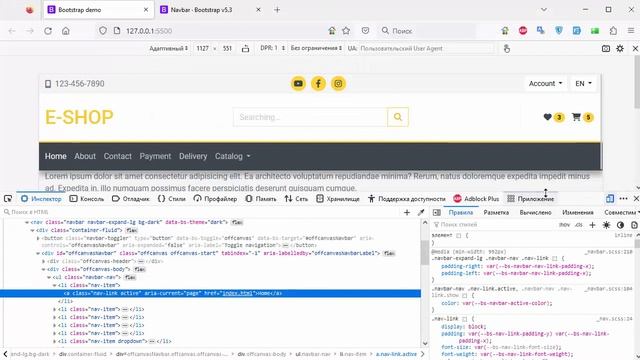Toggle print media simulation
This screenshot has width=640, height=360.
coord(634,225)
